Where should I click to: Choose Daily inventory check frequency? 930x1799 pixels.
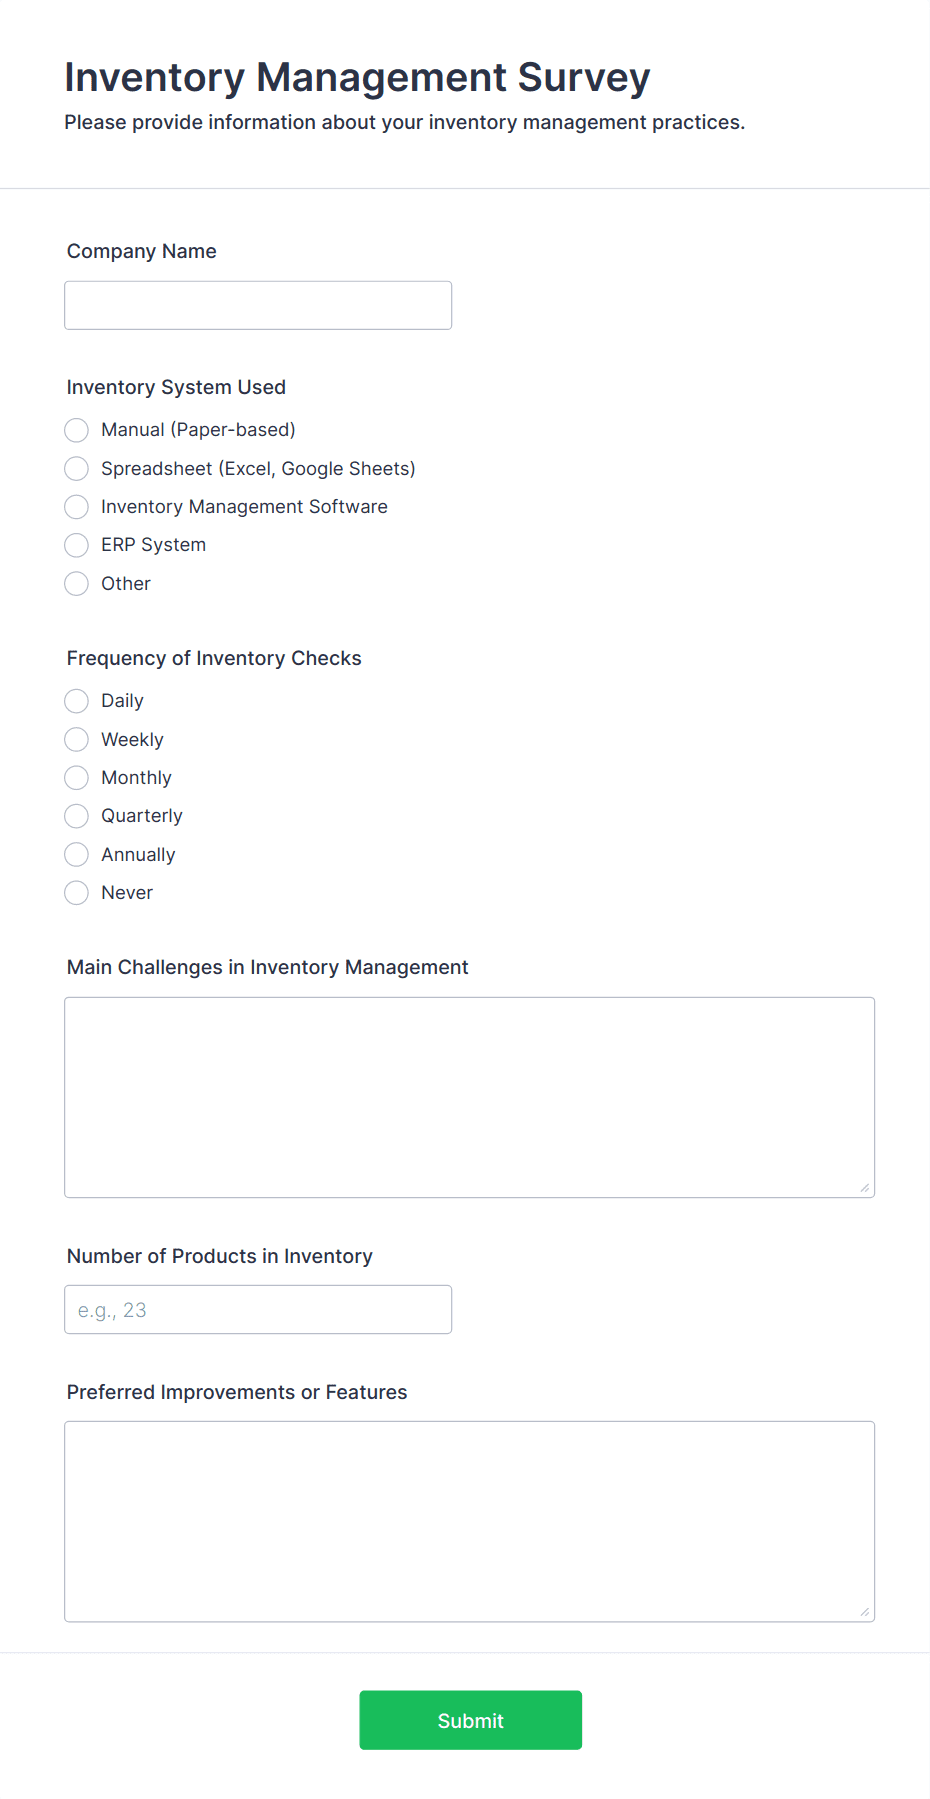[76, 701]
